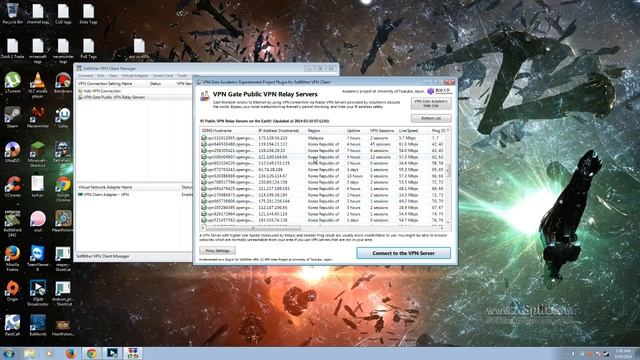Click the Windows Start orb
640x360 pixels.
click(9, 353)
